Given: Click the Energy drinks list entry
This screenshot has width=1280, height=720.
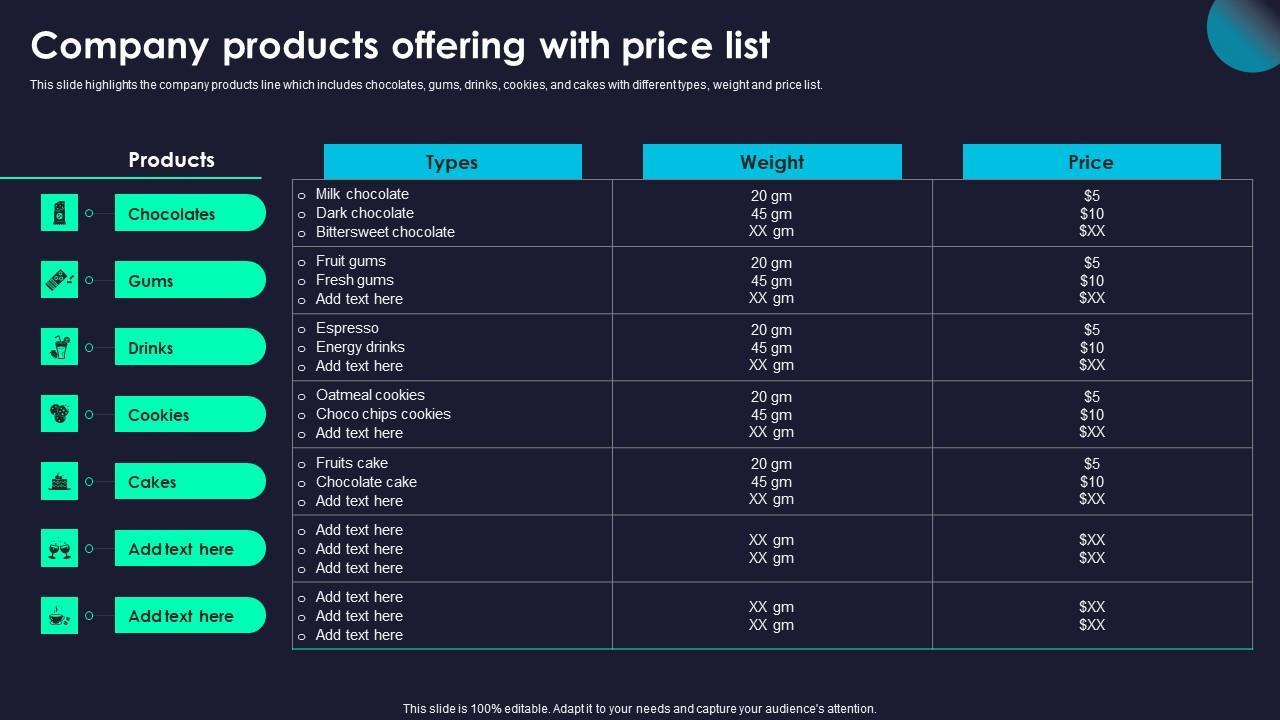Looking at the screenshot, I should (360, 347).
